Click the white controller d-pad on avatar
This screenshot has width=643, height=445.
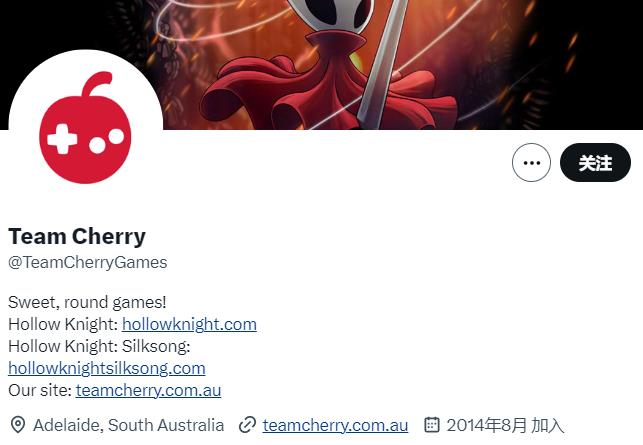click(62, 139)
